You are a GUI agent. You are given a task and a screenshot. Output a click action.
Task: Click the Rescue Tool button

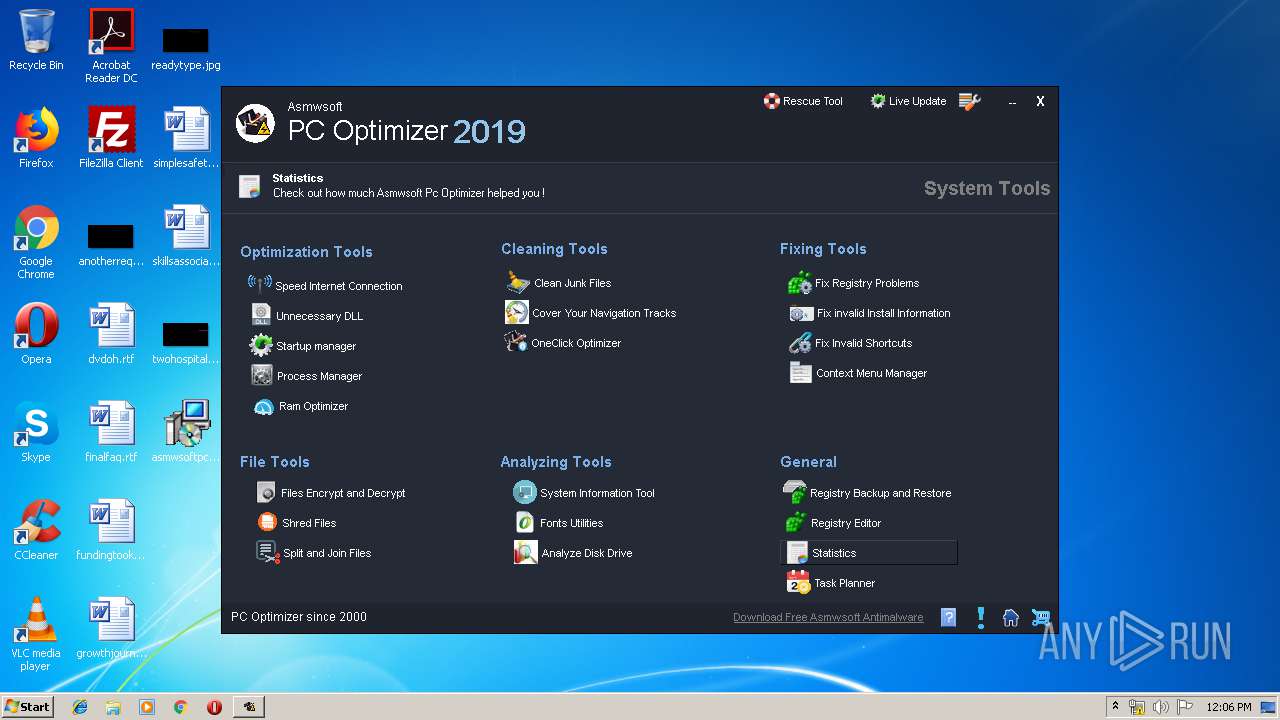pos(803,101)
